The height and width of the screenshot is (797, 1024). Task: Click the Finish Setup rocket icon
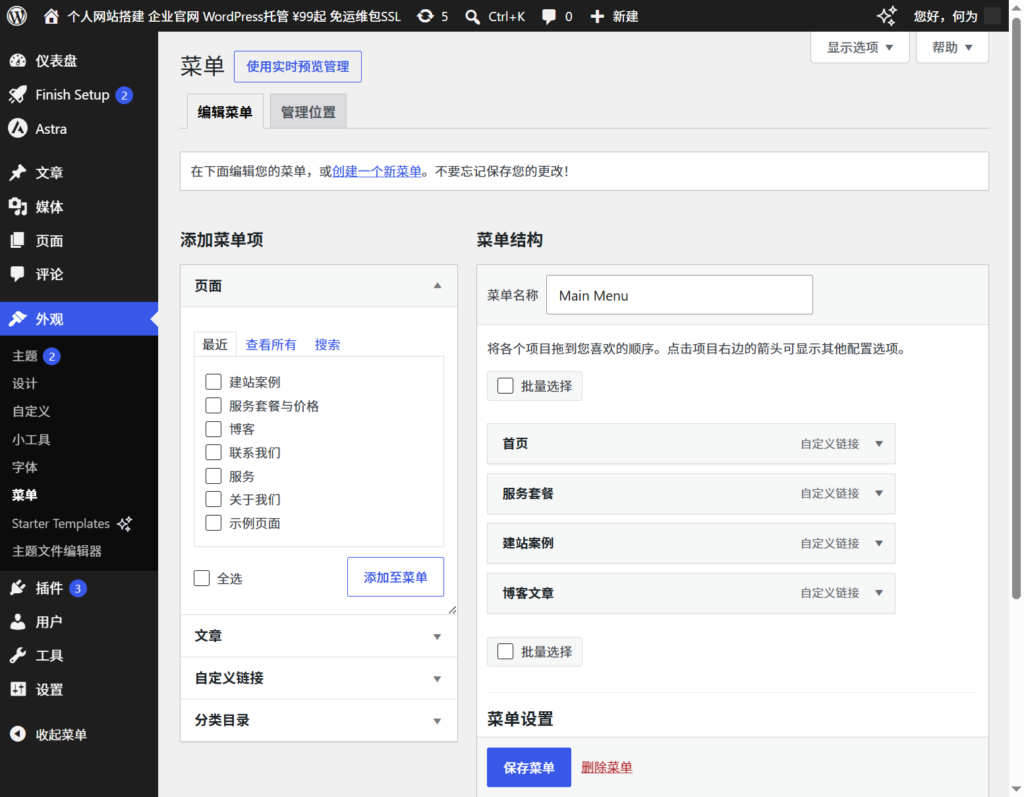coord(18,95)
